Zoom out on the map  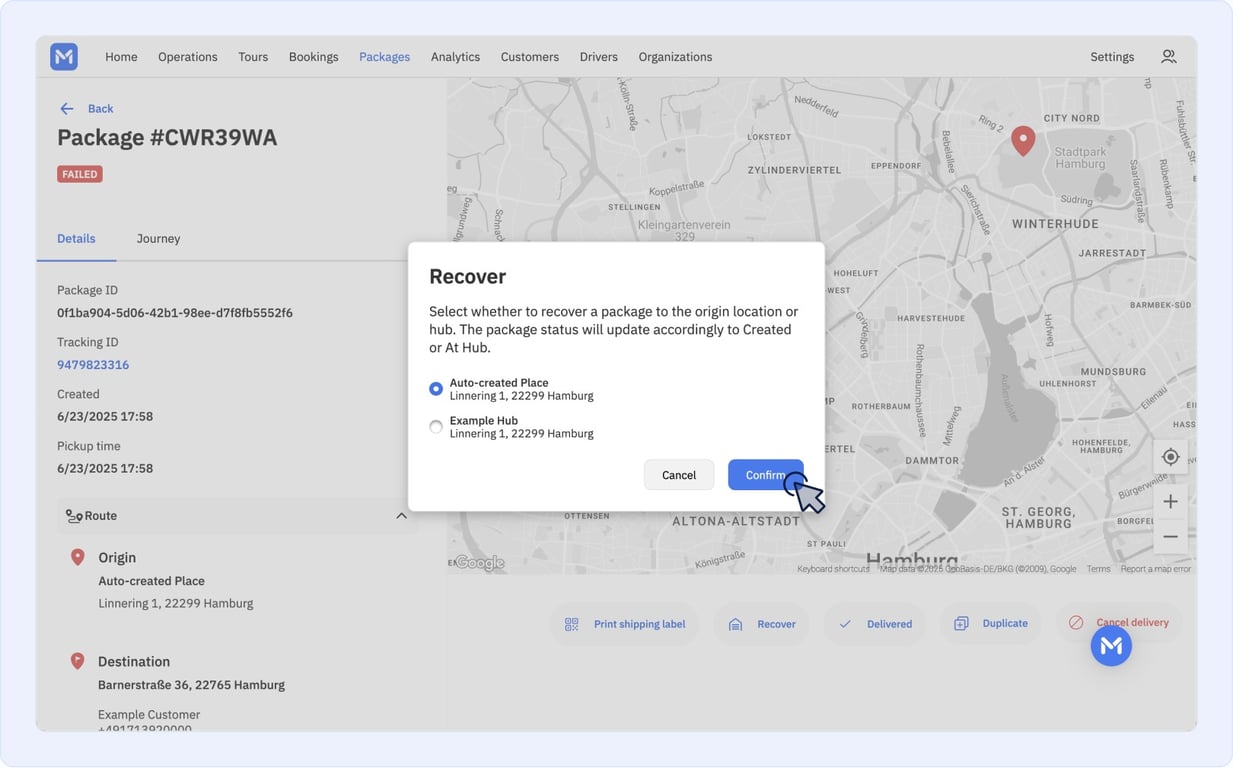[x=1170, y=536]
